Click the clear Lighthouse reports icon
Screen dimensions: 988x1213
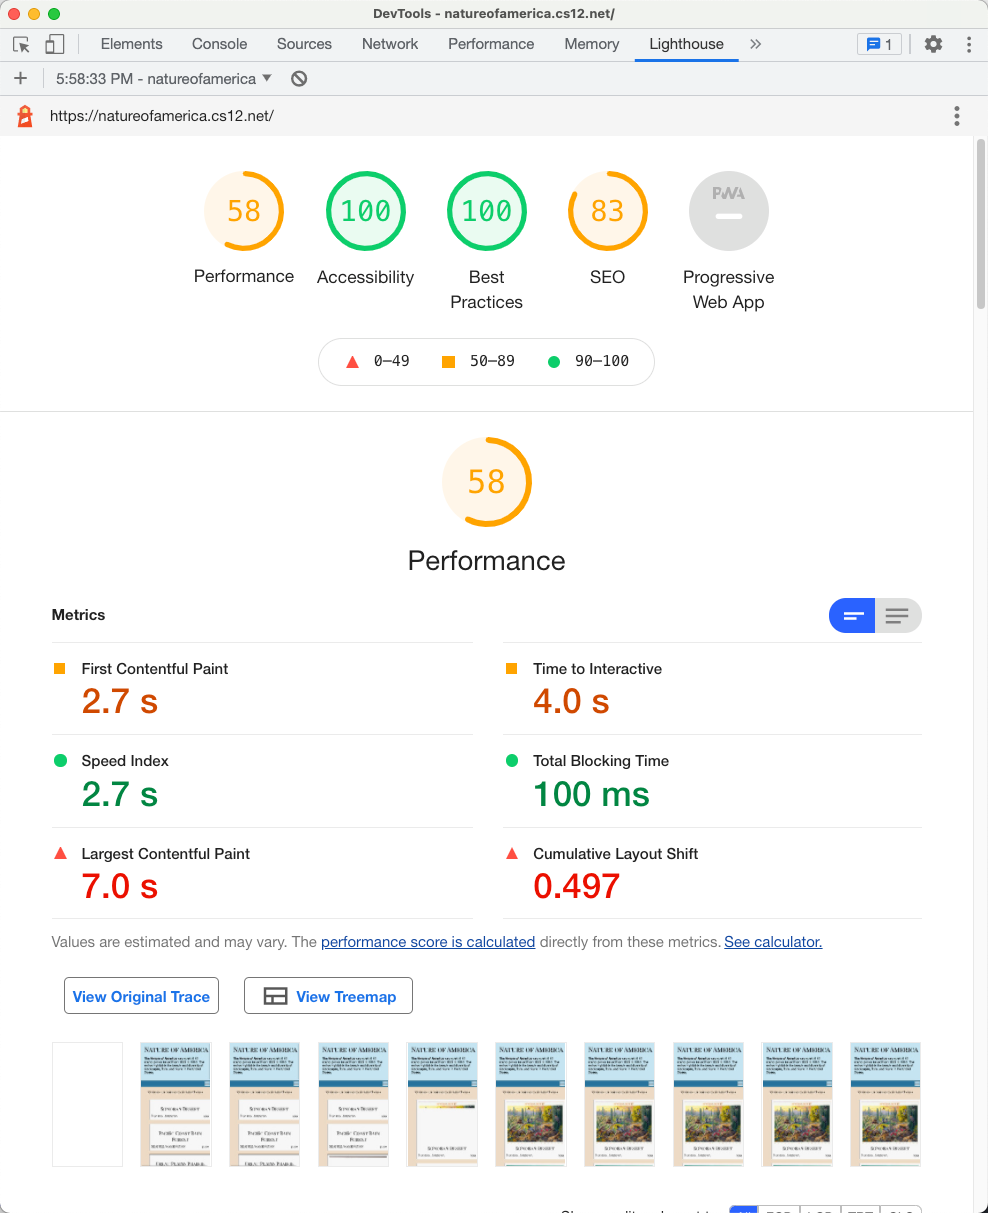(x=298, y=78)
